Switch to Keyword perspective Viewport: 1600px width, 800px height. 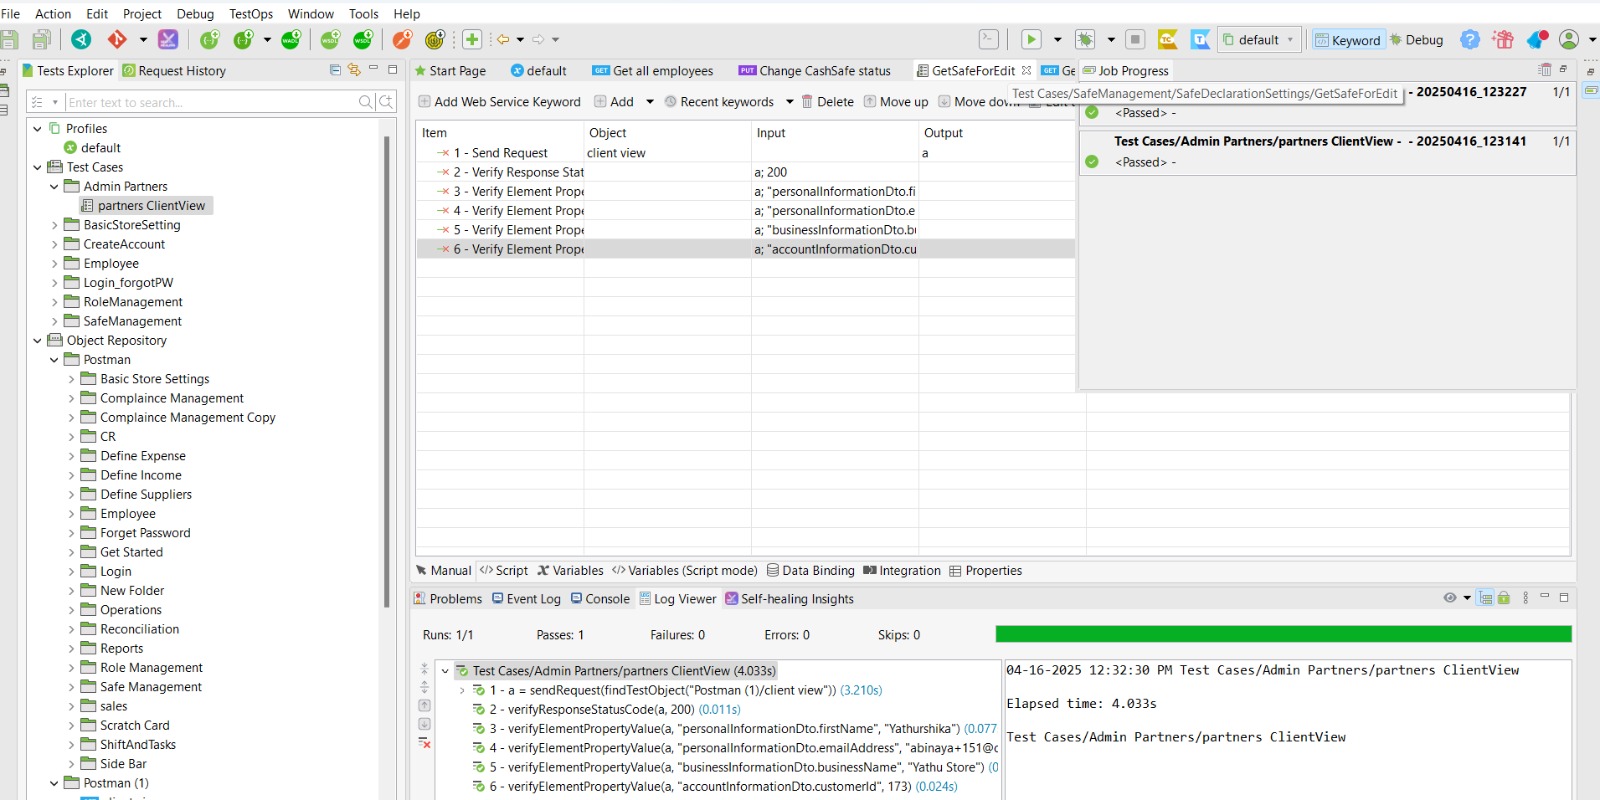point(1347,40)
